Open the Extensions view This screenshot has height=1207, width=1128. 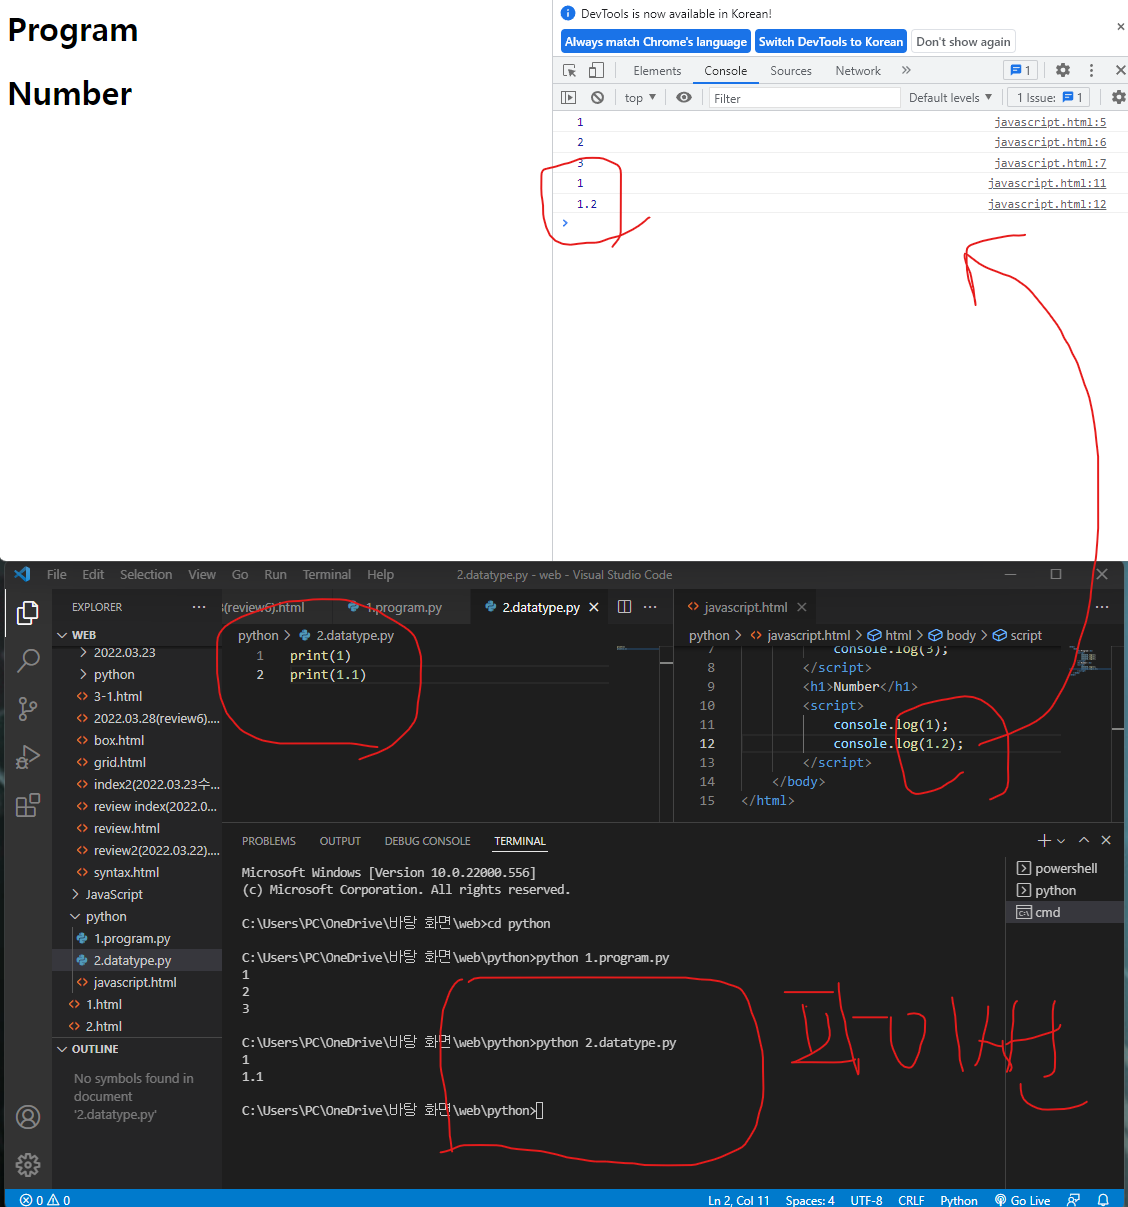coord(28,805)
